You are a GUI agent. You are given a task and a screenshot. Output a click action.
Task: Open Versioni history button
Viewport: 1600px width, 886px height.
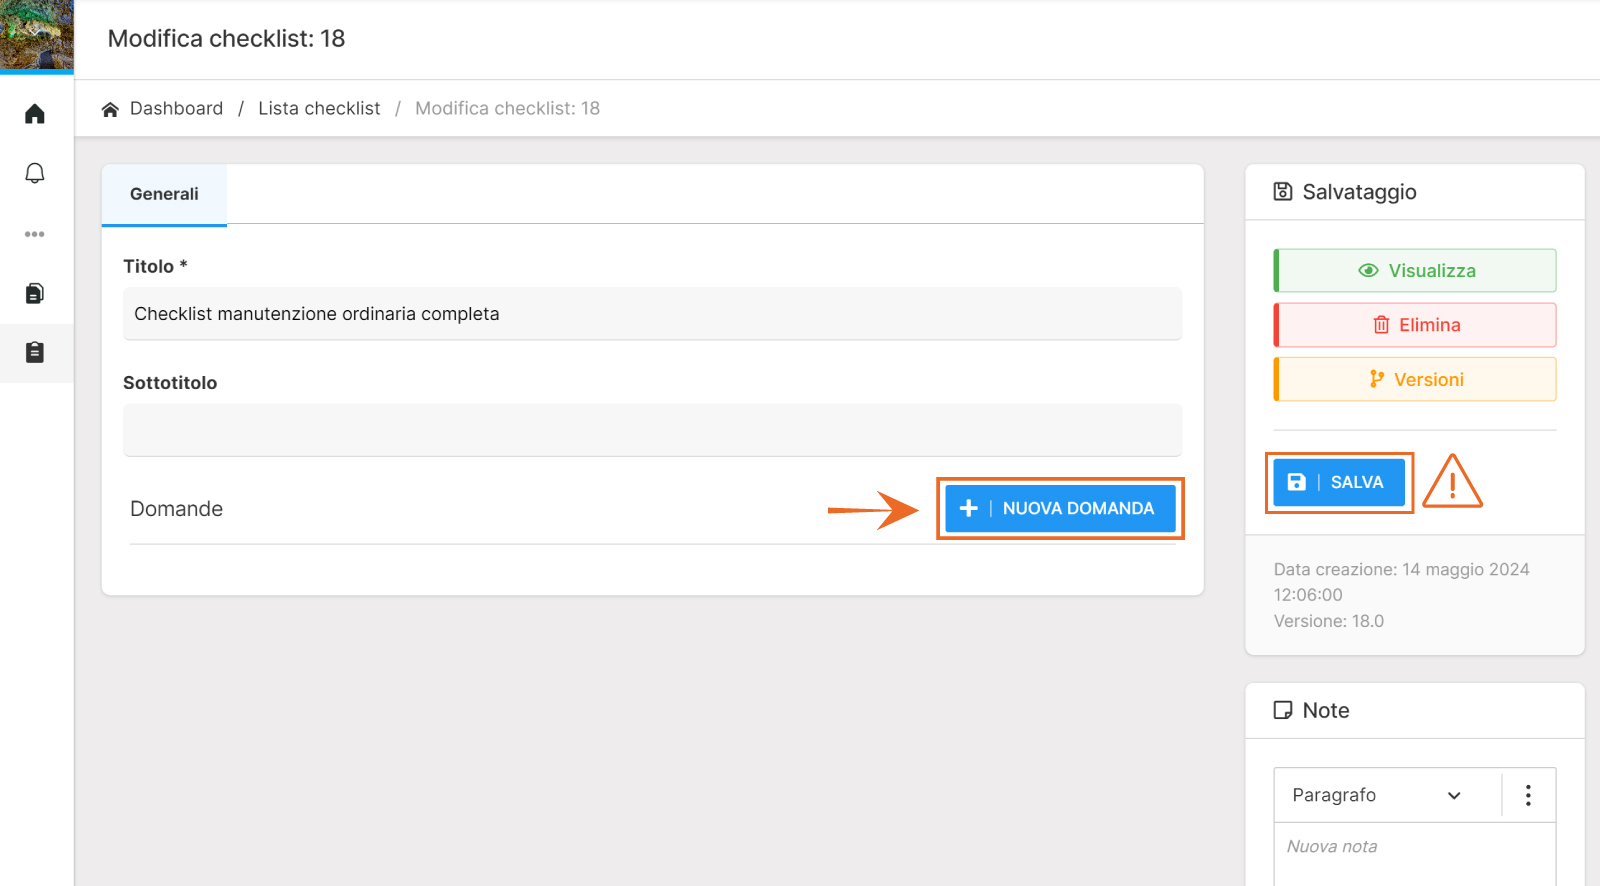(1415, 380)
